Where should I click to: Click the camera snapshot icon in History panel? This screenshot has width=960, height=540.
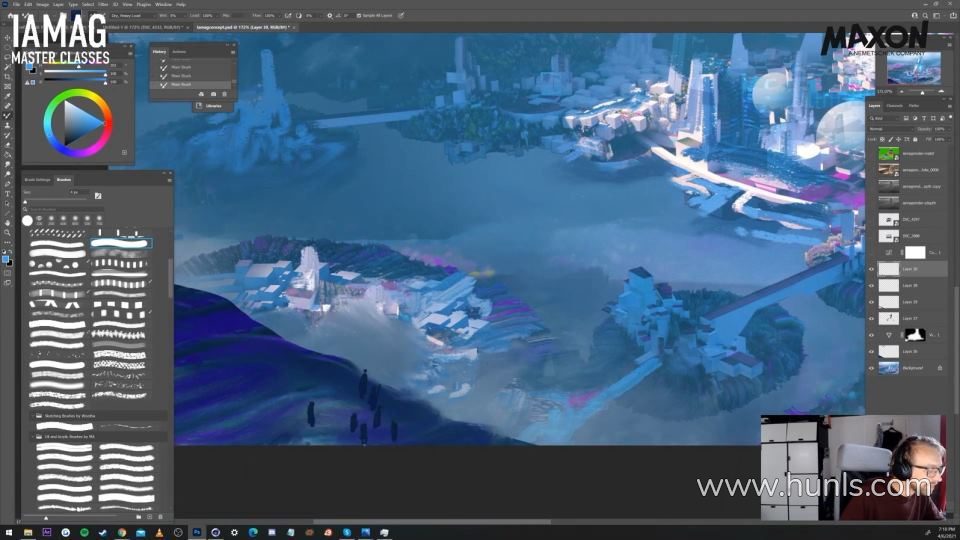pos(213,94)
